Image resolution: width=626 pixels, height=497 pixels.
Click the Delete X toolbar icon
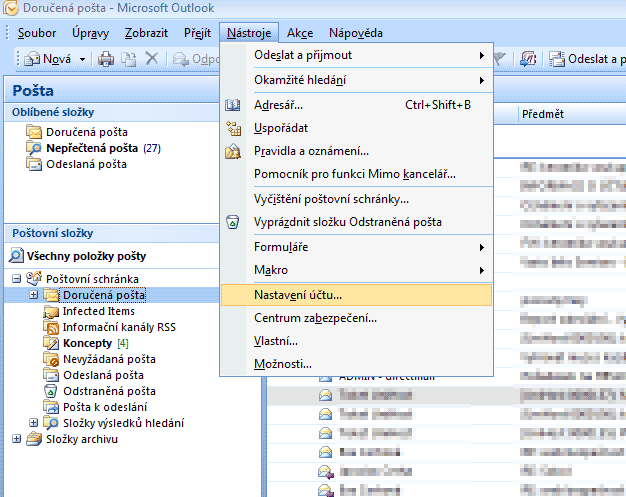point(152,59)
